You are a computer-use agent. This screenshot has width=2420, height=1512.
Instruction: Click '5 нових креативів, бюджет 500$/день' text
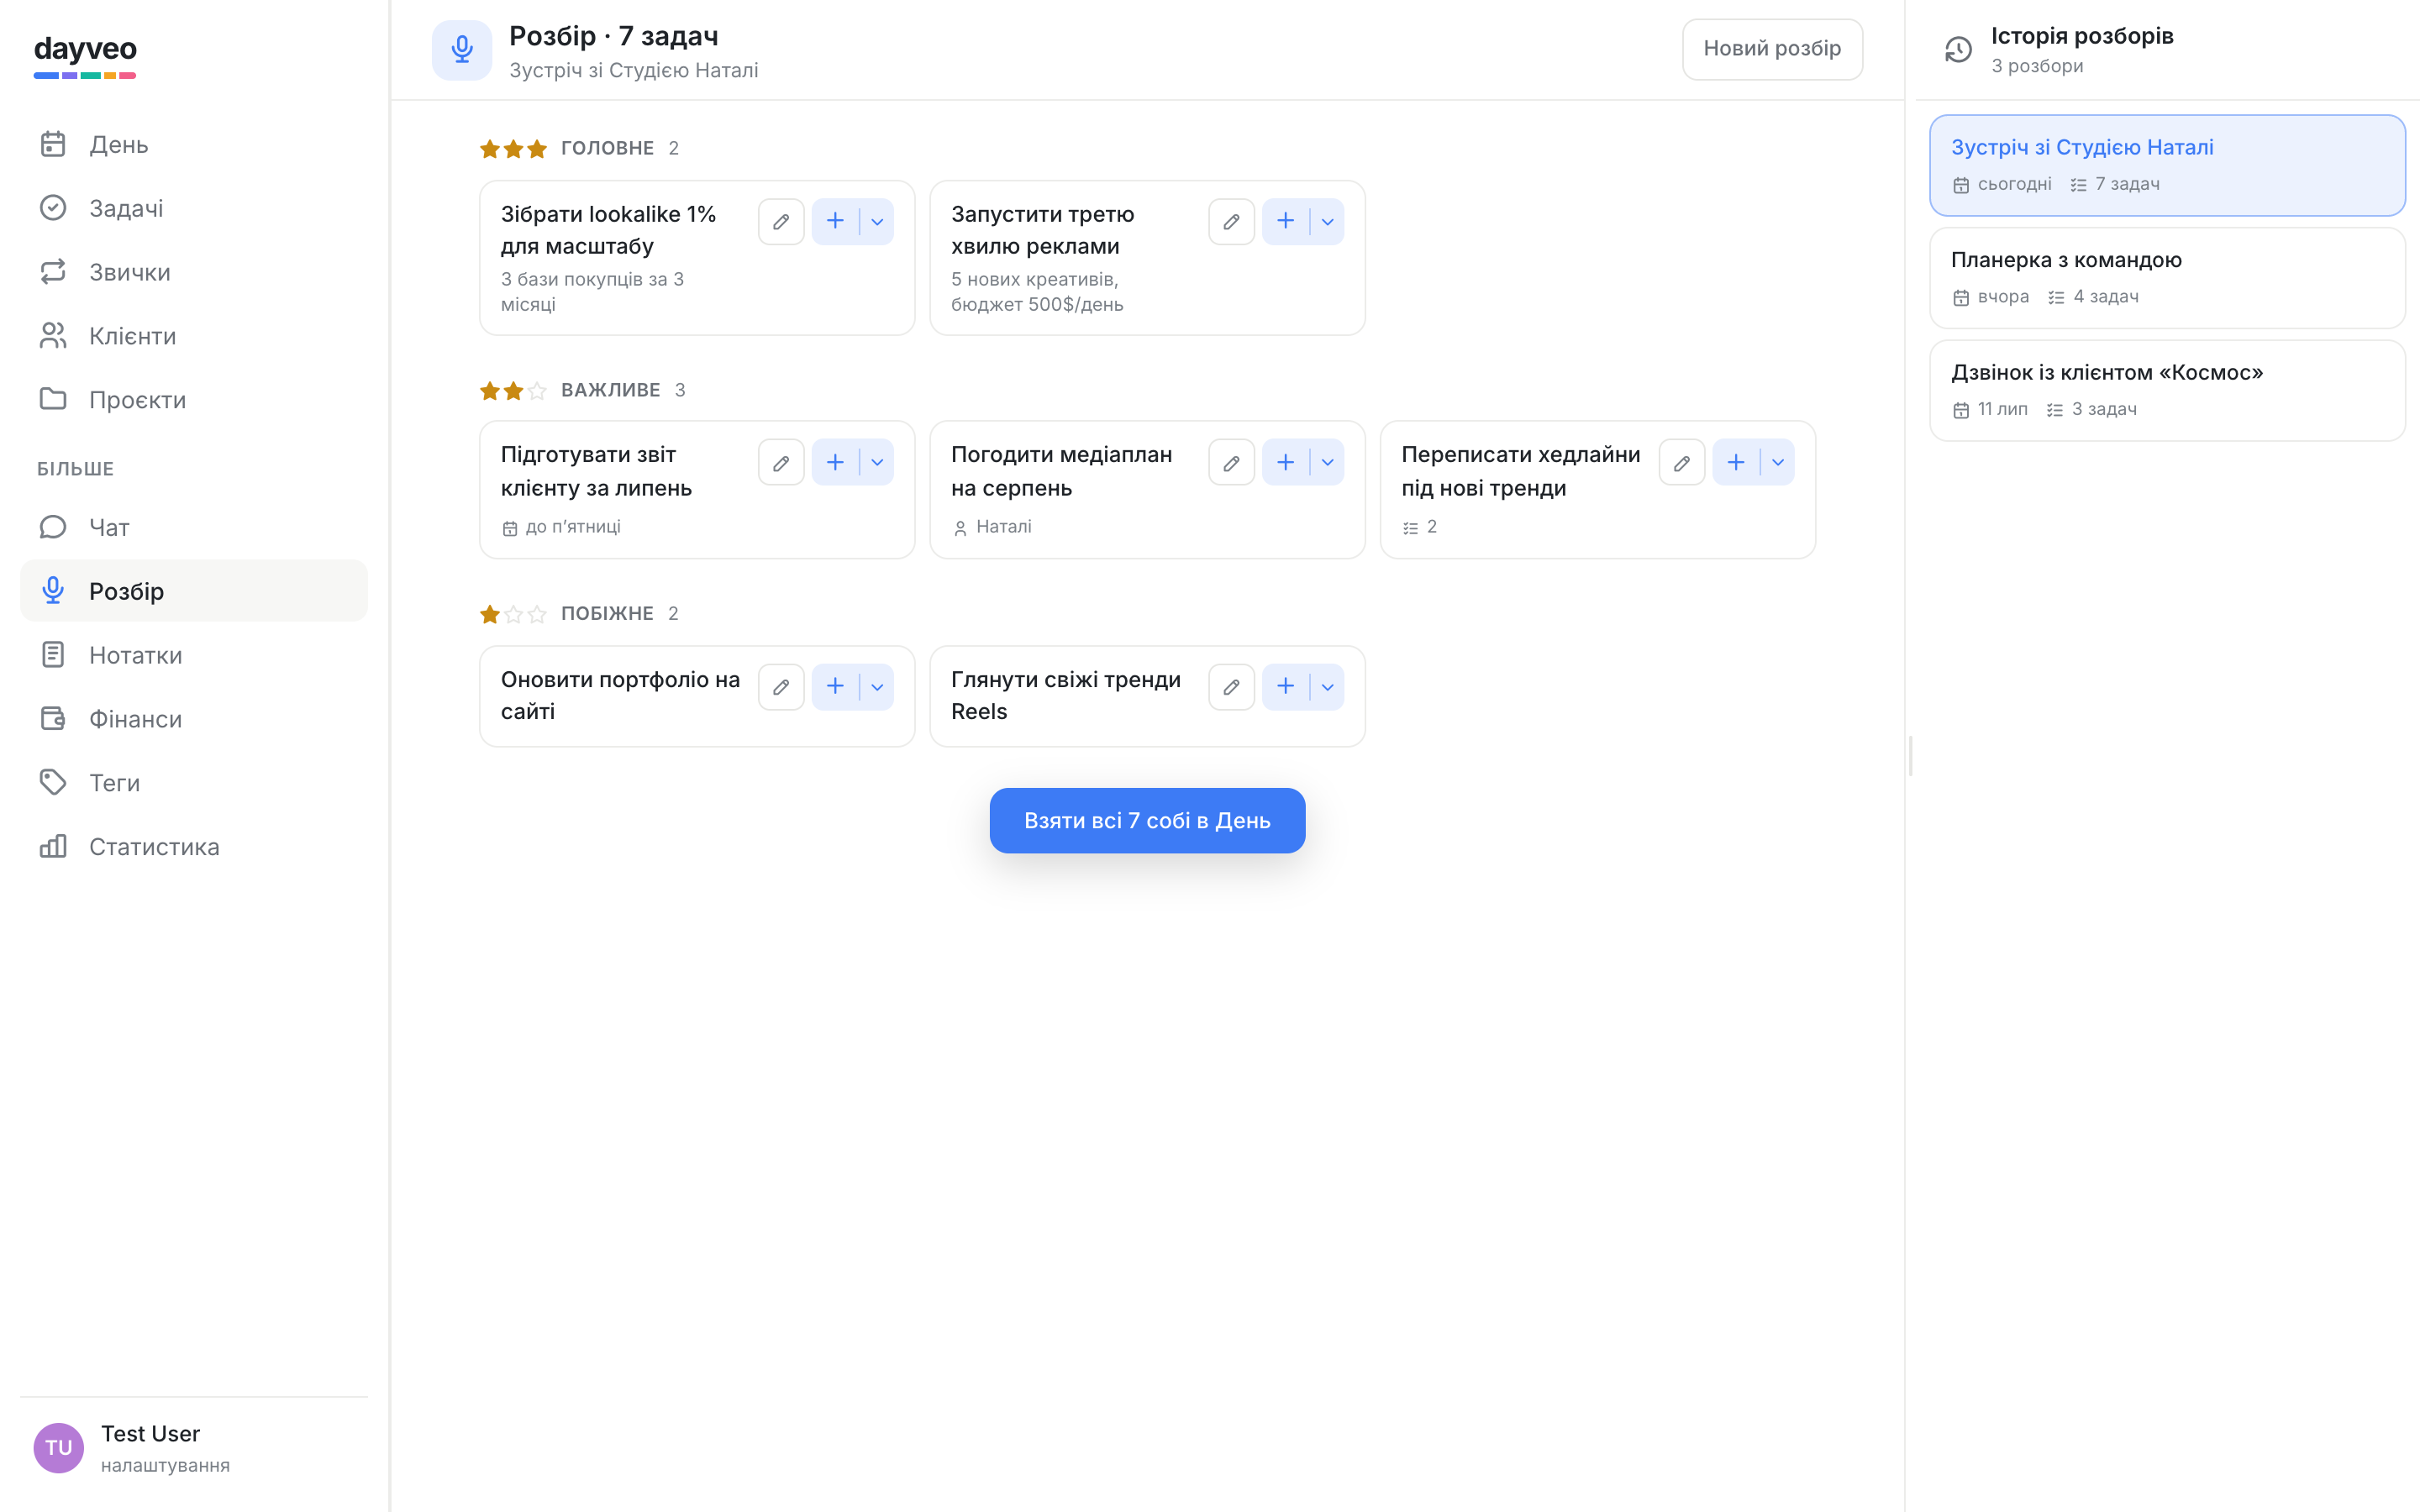click(1037, 292)
